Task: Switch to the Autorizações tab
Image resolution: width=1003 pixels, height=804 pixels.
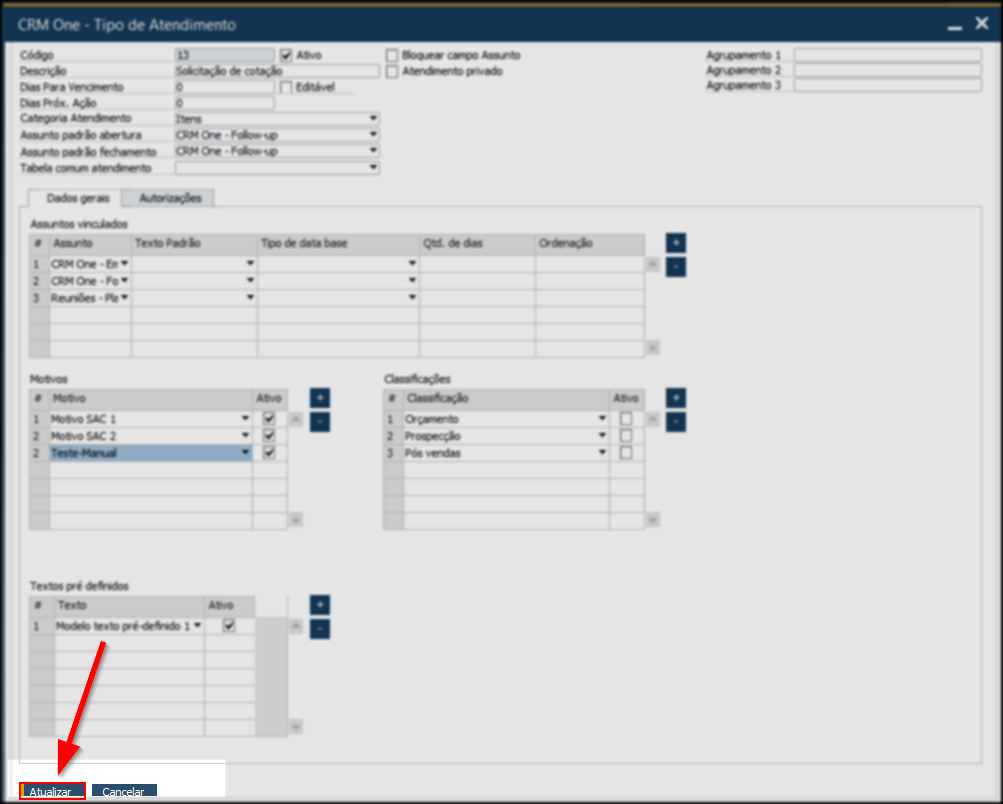Action: [170, 198]
